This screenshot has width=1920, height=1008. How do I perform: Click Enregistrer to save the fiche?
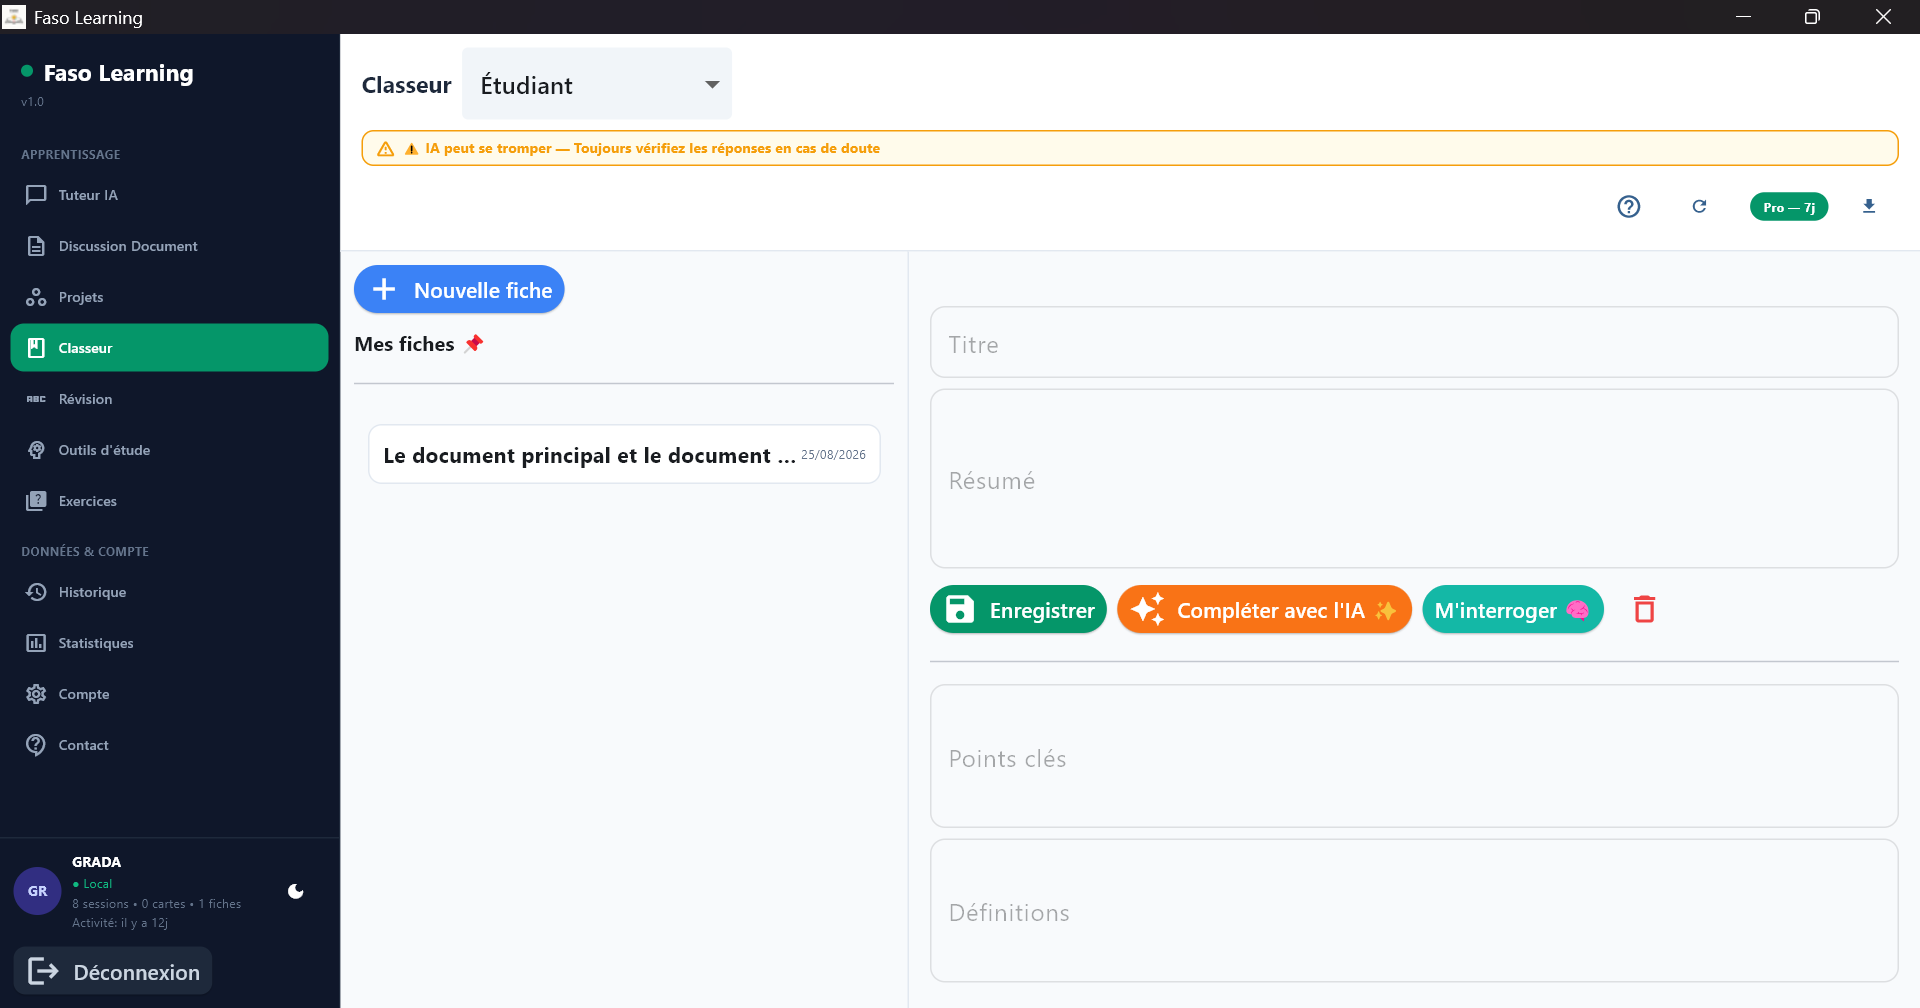(1018, 610)
